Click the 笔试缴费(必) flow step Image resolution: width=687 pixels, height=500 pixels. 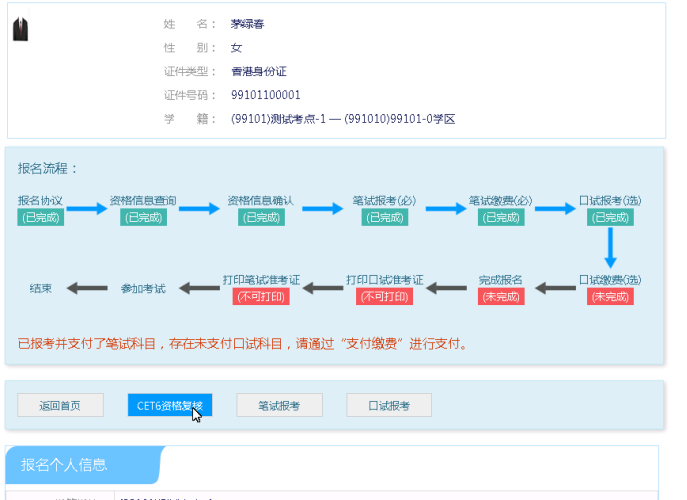(500, 200)
